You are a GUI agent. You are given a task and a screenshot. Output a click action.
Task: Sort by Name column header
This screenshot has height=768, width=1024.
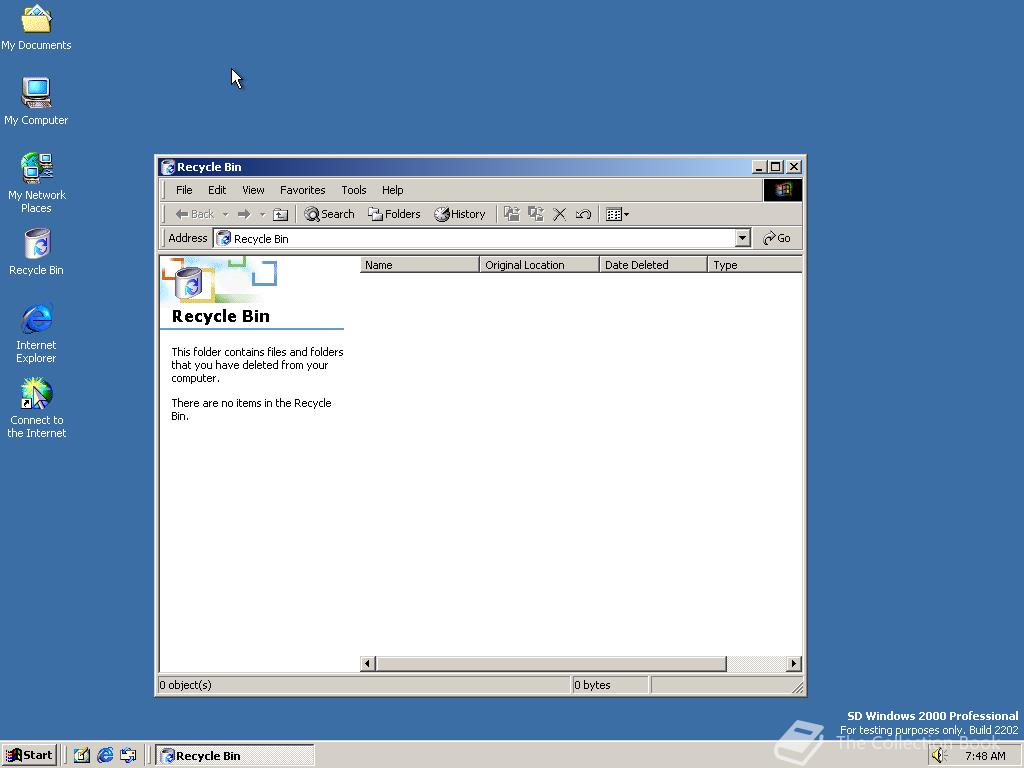tap(419, 264)
